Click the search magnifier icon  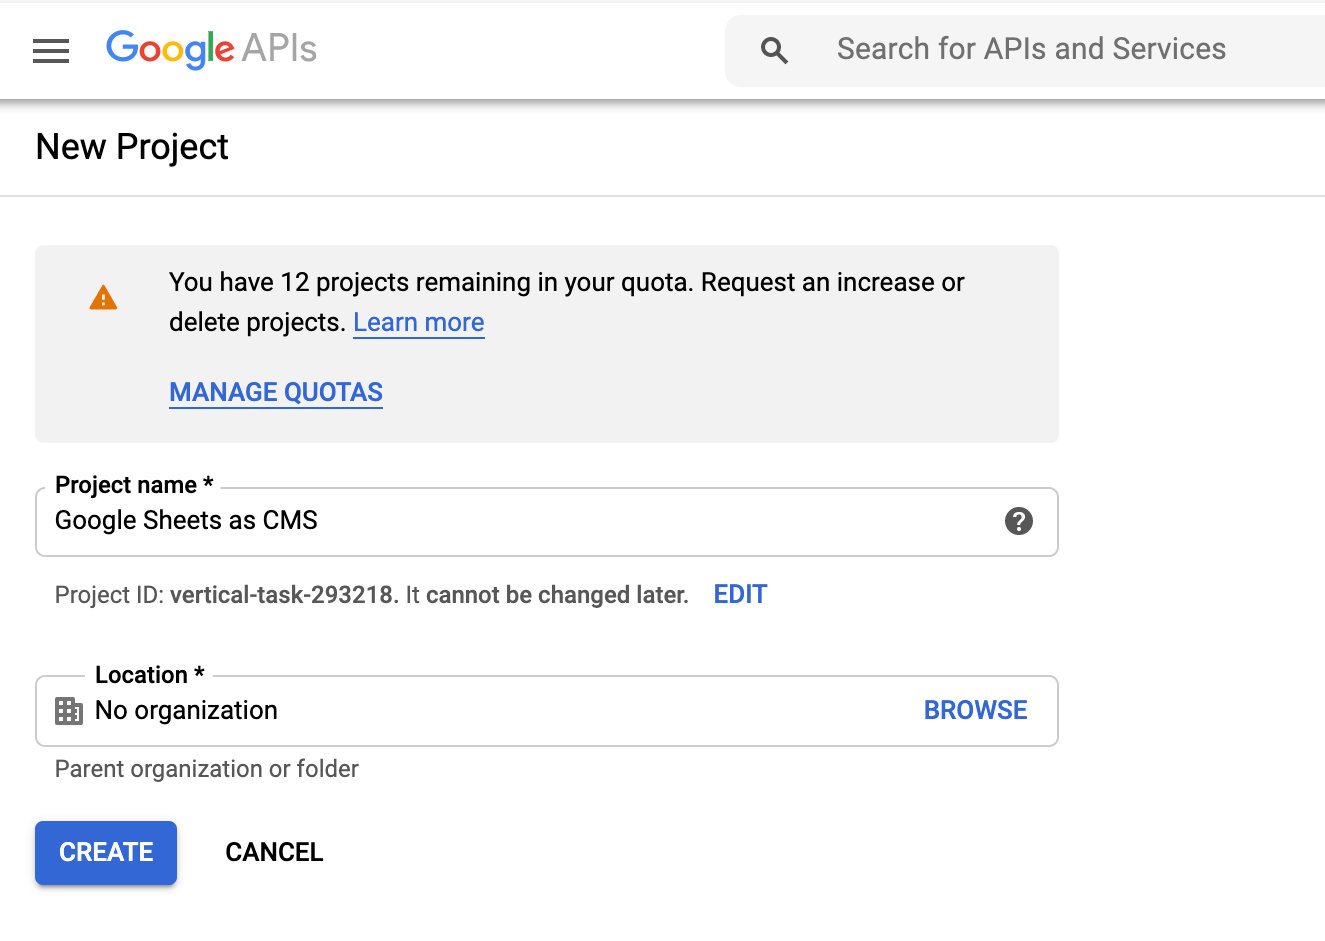click(x=774, y=49)
